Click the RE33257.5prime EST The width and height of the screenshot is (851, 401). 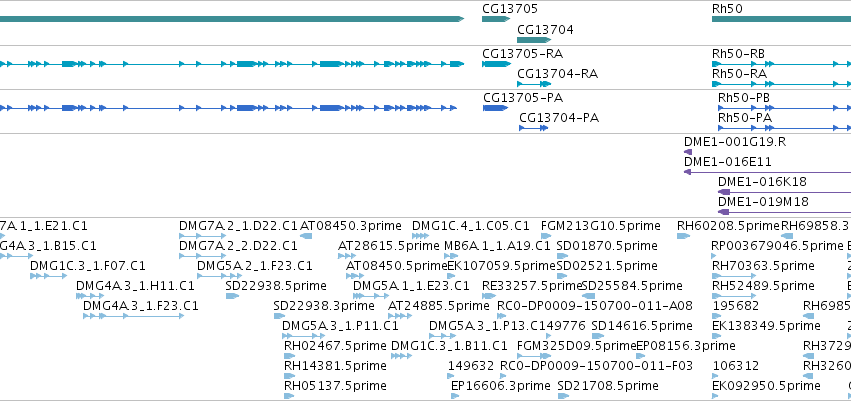[488, 296]
